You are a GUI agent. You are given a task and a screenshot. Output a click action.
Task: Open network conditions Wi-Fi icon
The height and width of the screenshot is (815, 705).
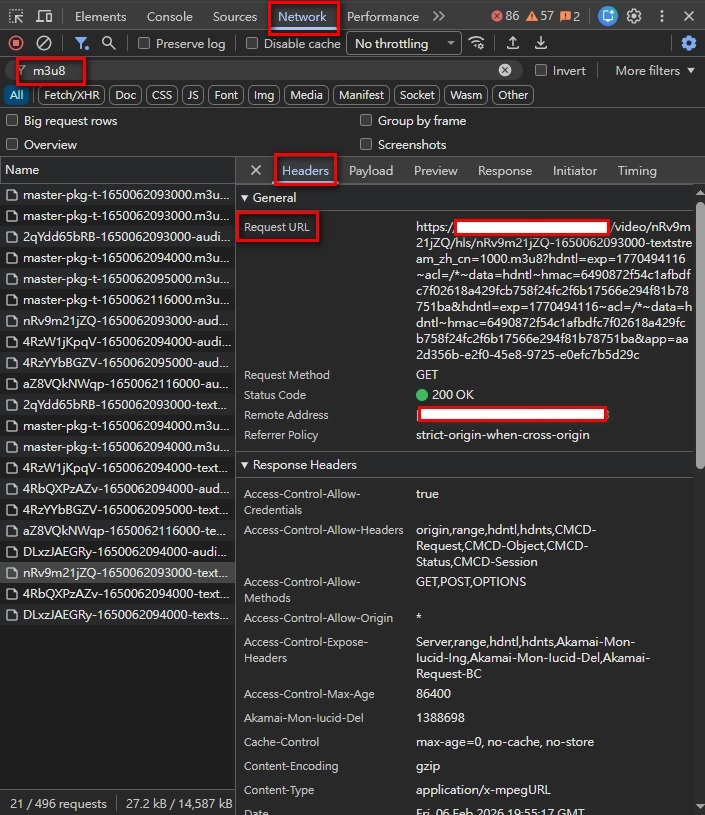click(x=478, y=43)
